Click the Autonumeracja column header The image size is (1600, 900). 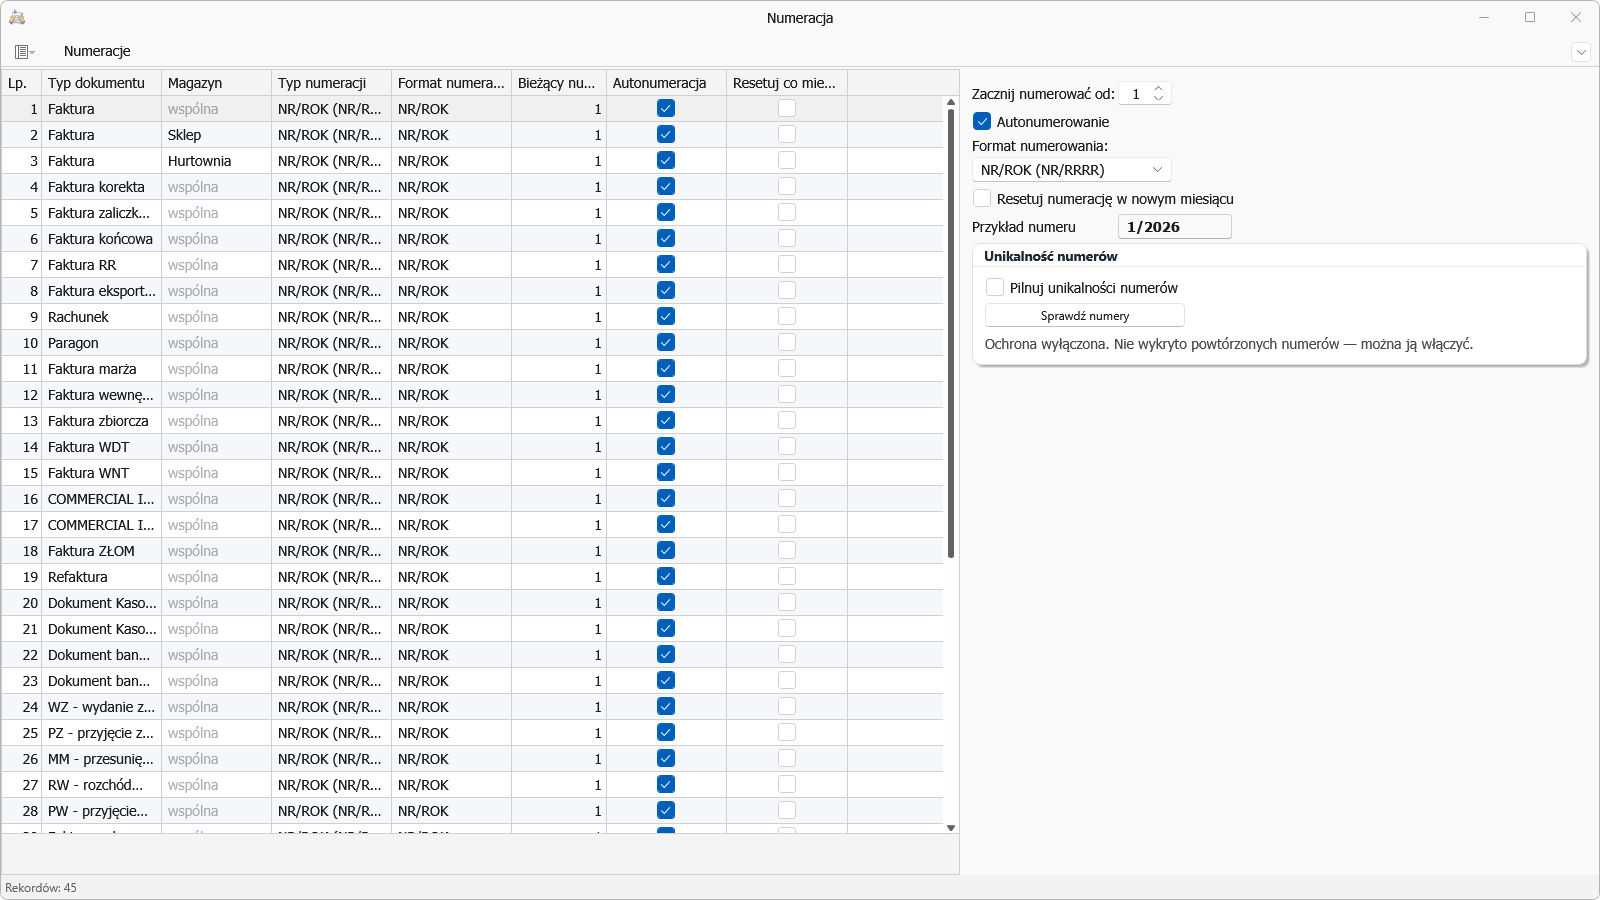click(x=666, y=83)
